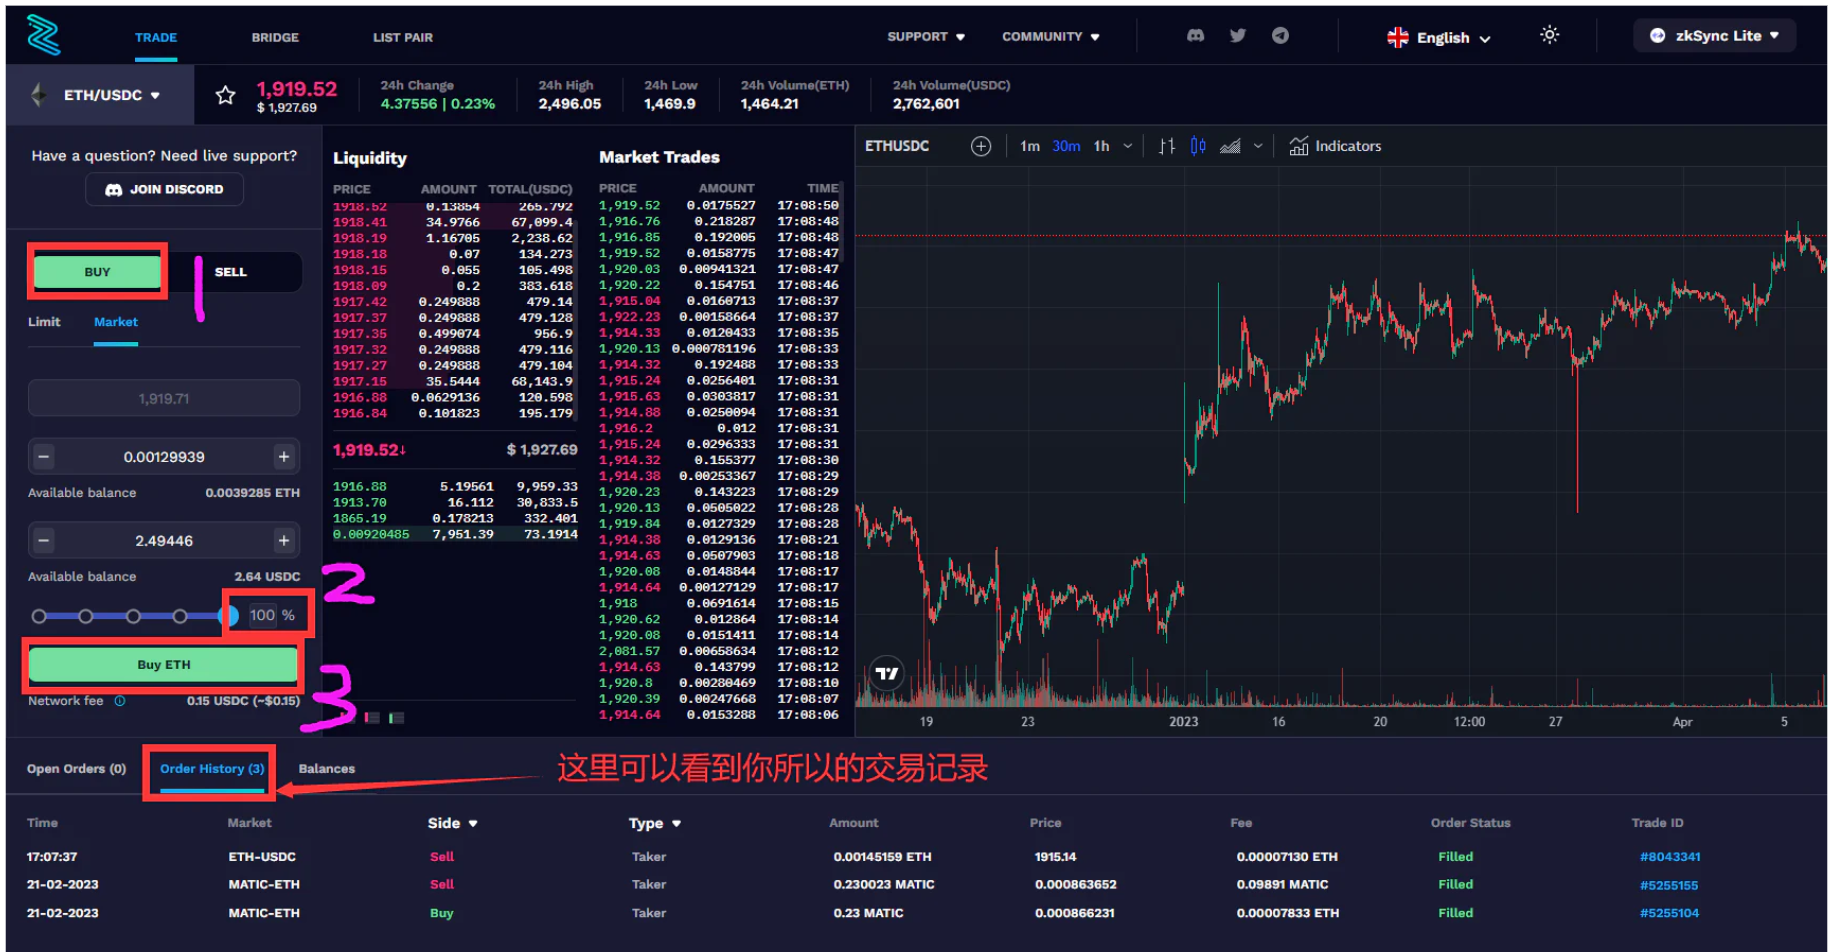Viewport: 1828px width, 952px height.
Task: Open the Side column filter
Action: click(453, 823)
